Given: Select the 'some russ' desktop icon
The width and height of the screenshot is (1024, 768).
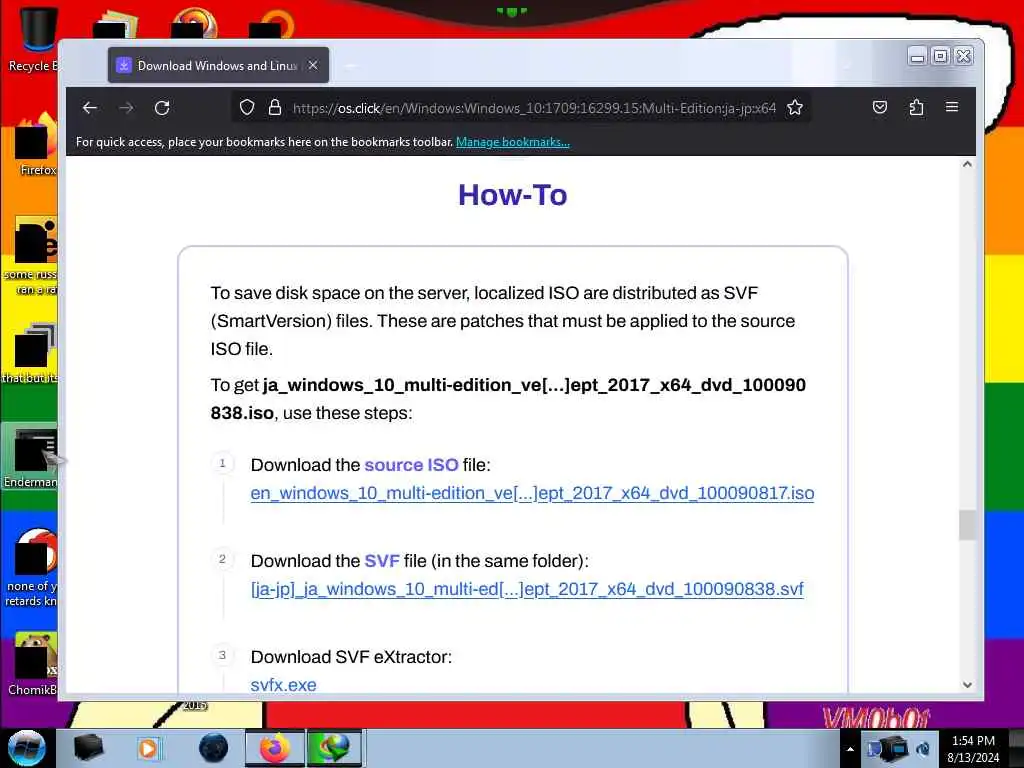Looking at the screenshot, I should [30, 256].
